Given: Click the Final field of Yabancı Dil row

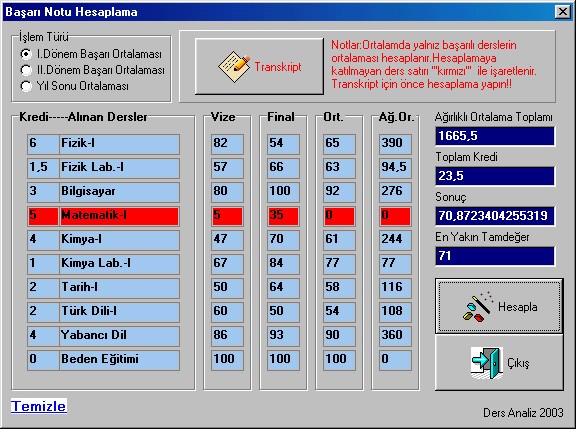Looking at the screenshot, I should [x=283, y=336].
